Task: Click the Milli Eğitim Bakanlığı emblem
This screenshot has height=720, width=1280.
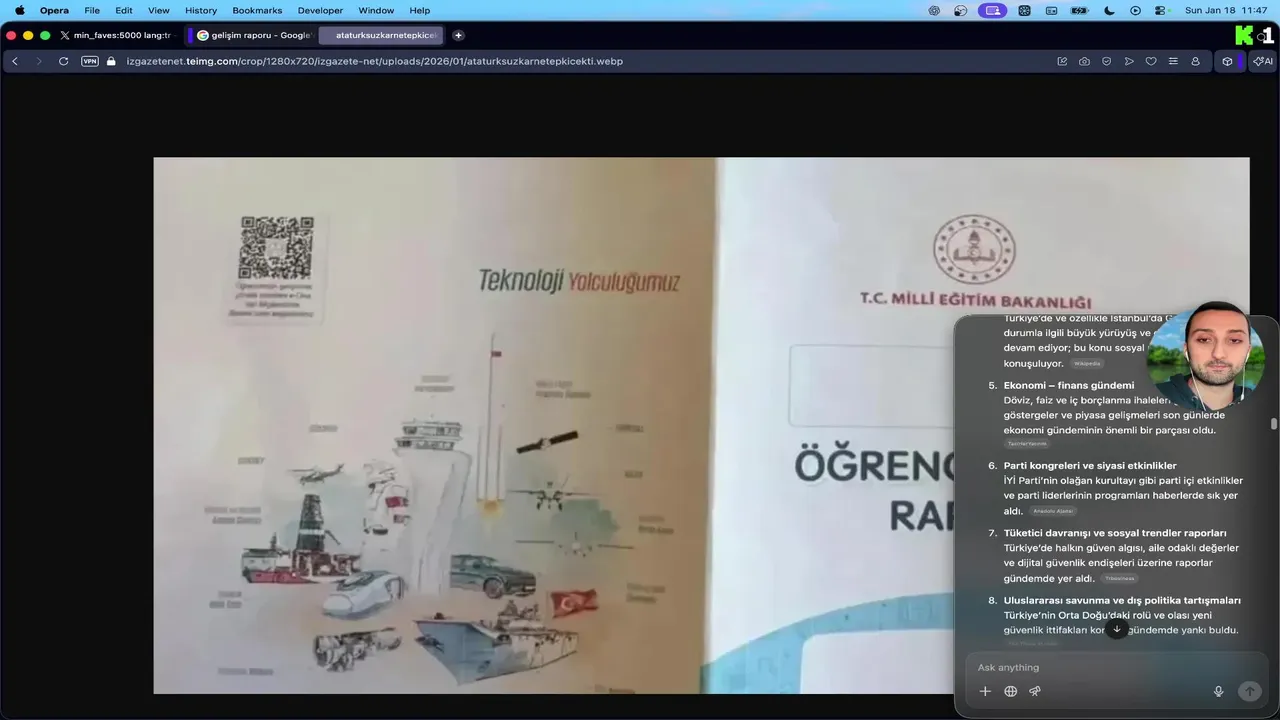Action: coord(974,249)
